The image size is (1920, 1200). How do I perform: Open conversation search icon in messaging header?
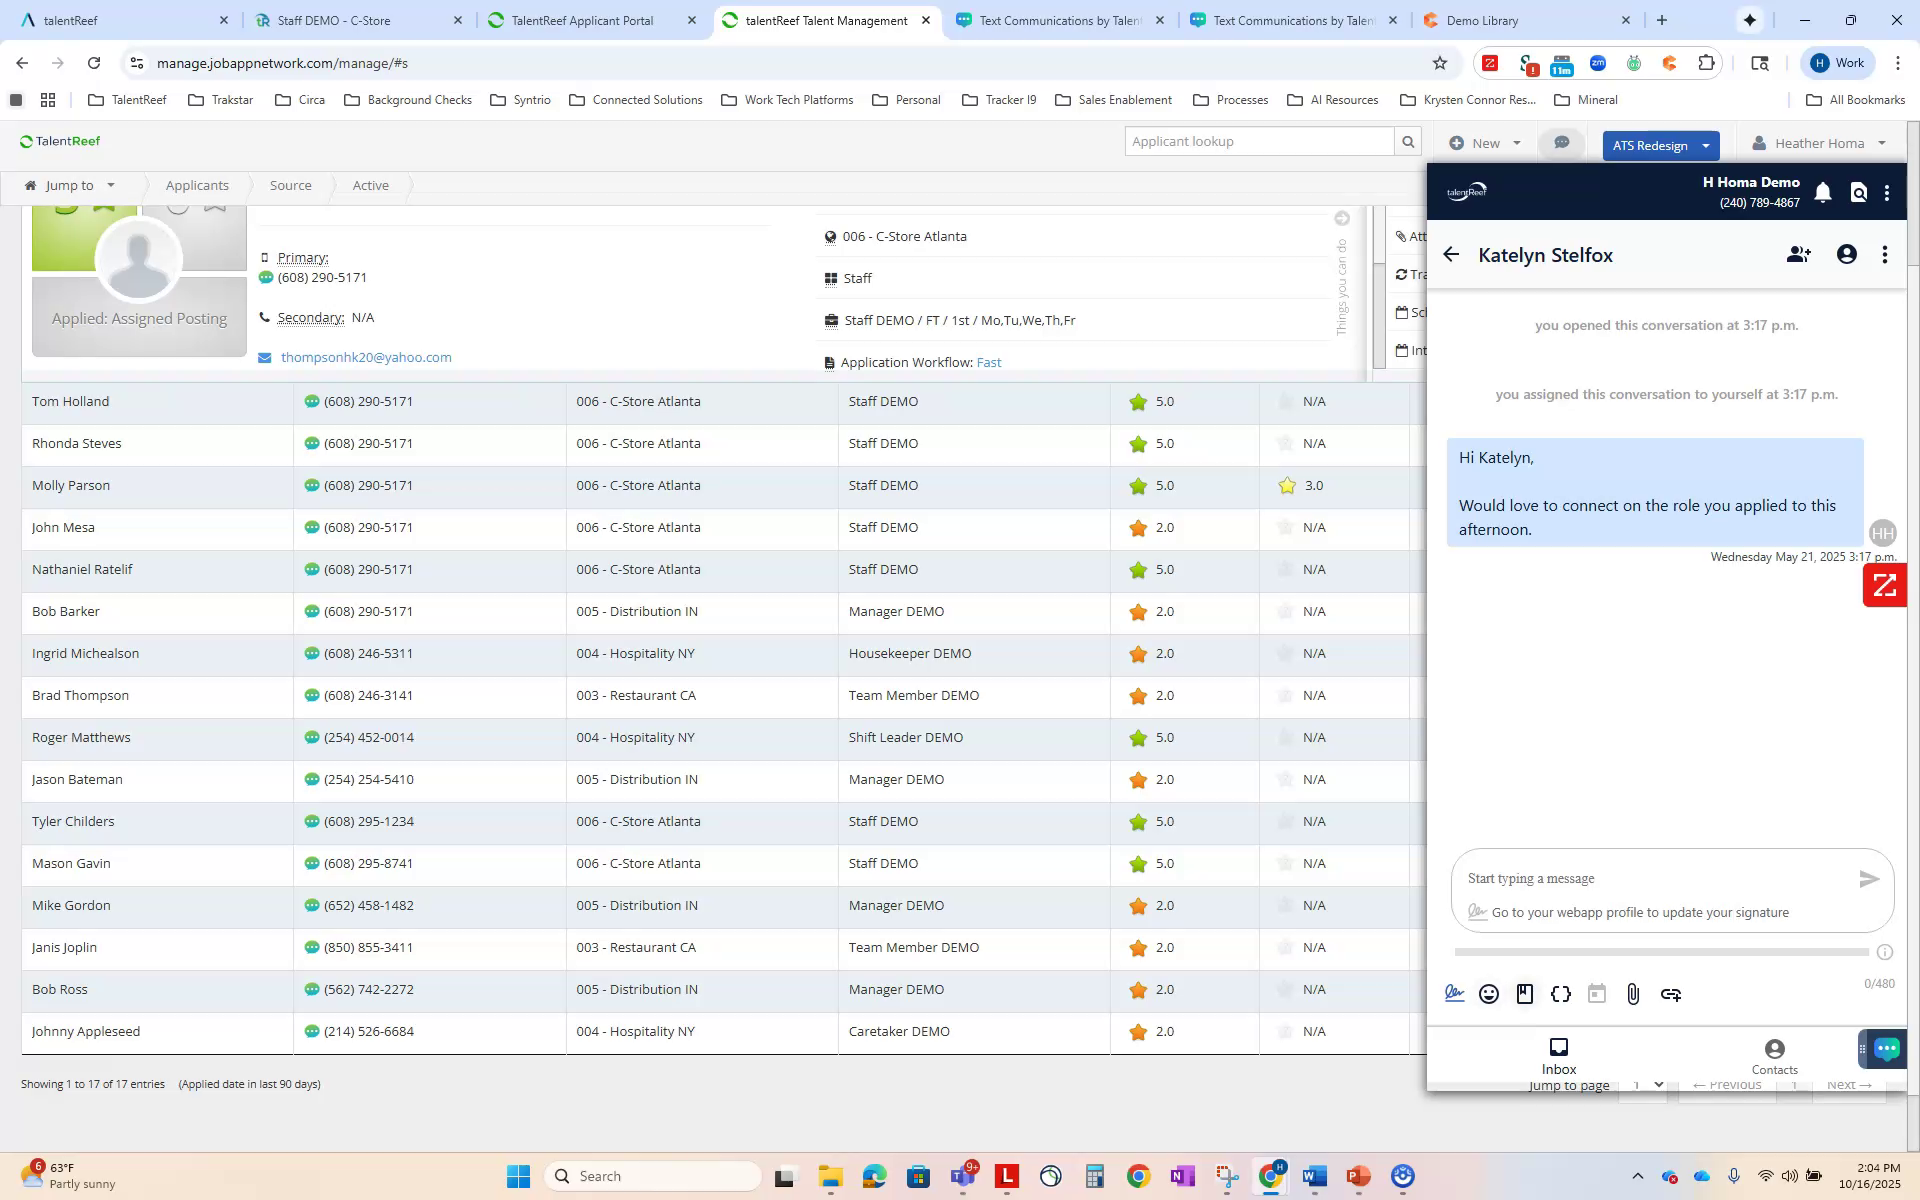click(1858, 192)
